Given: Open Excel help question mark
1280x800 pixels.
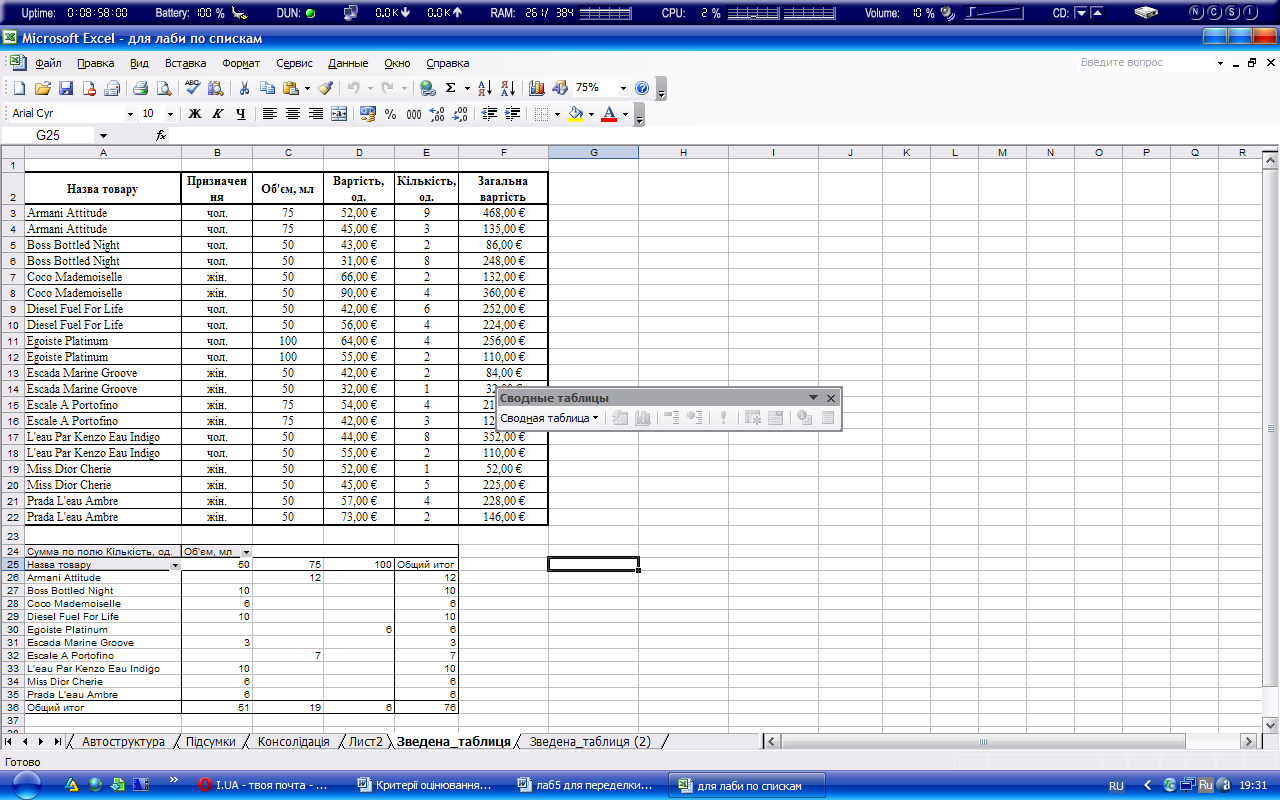Looking at the screenshot, I should (642, 88).
